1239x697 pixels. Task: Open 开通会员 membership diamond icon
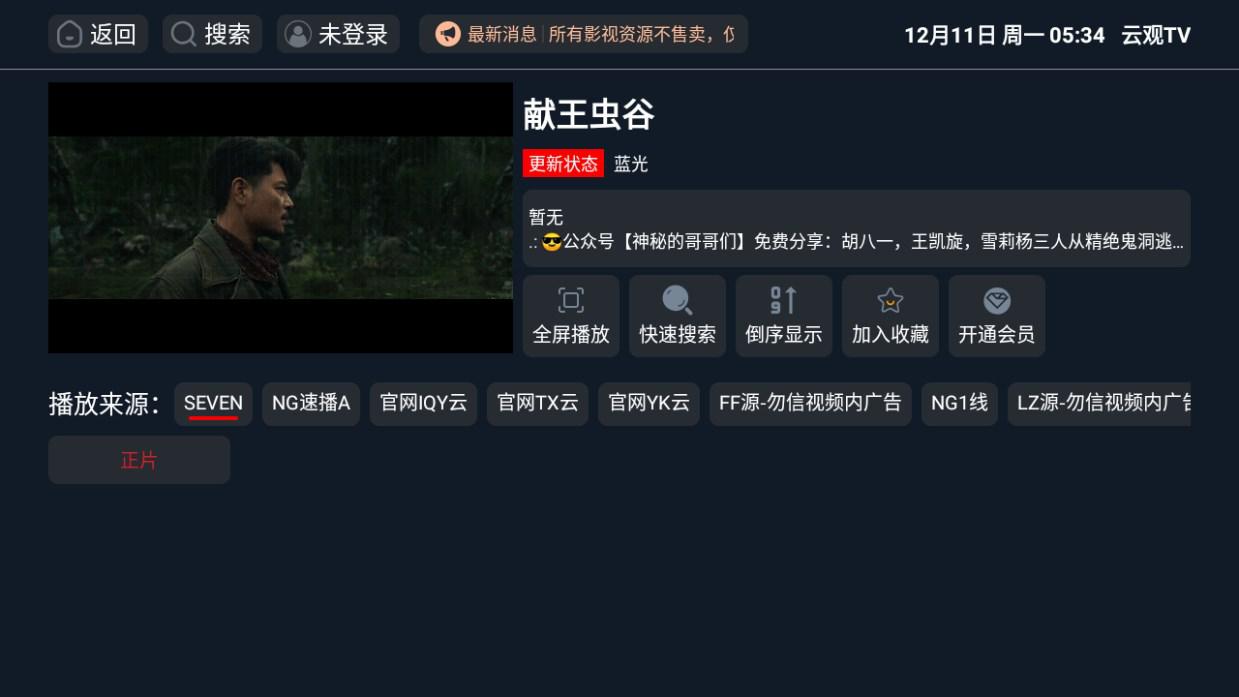pyautogui.click(x=997, y=316)
